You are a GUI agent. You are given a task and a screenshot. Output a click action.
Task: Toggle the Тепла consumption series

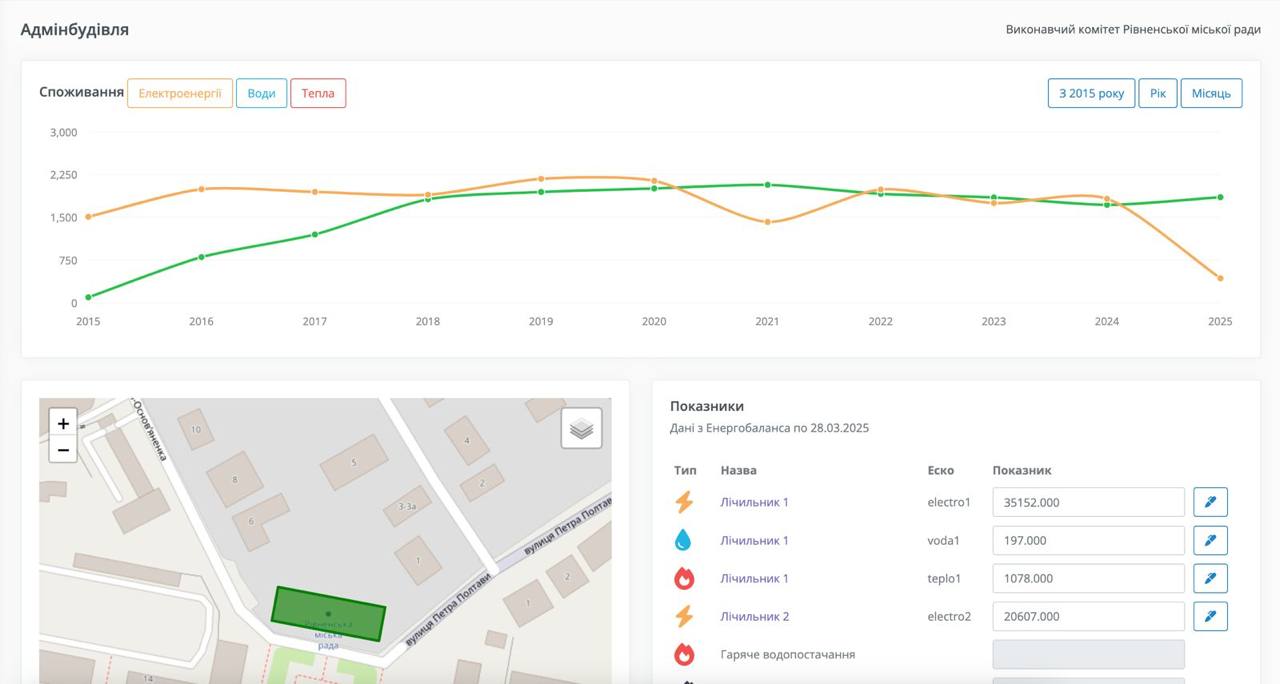pos(318,93)
